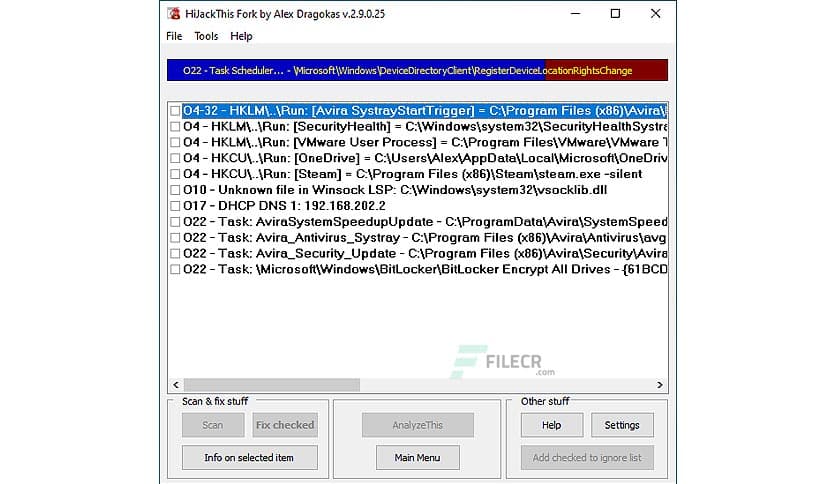Click the Help button under Other stuff
This screenshot has height=484, width=836.
551,425
